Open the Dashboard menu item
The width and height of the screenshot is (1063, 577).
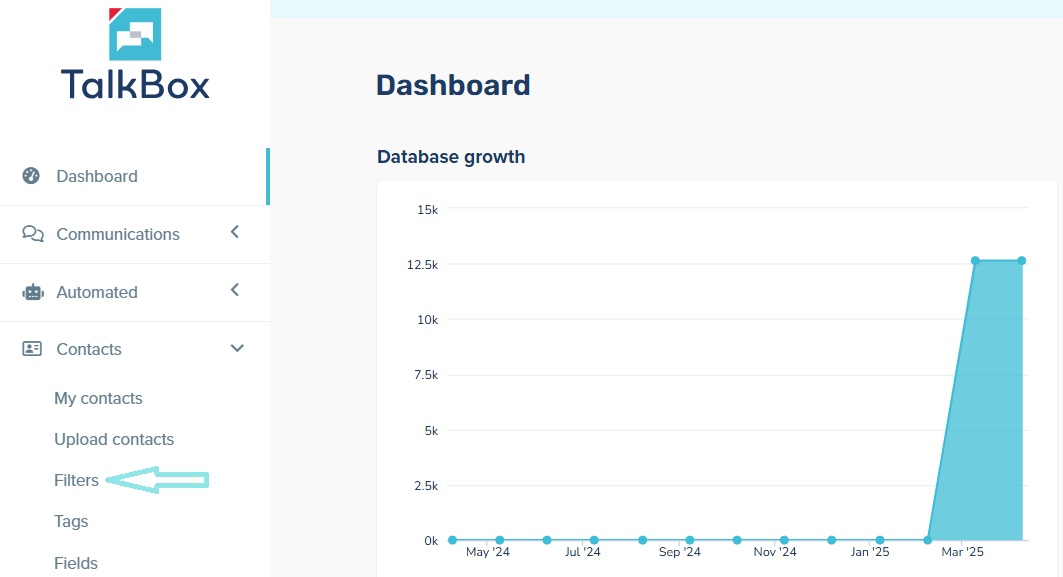[x=97, y=176]
